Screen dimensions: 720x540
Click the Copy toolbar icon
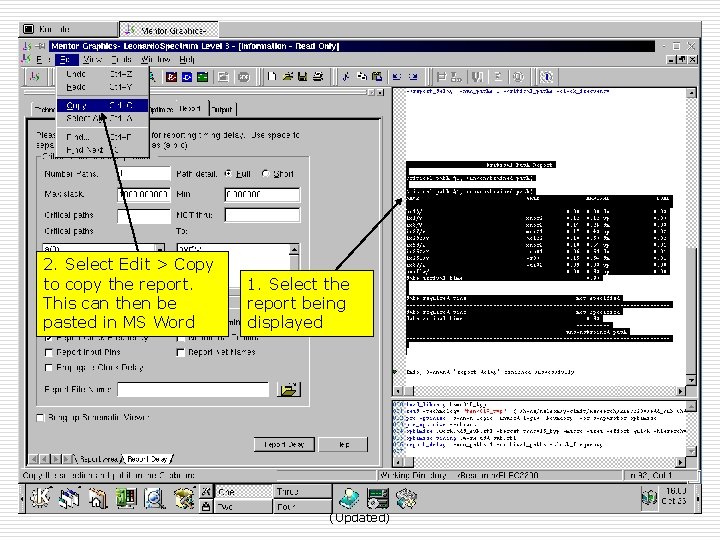[x=362, y=77]
